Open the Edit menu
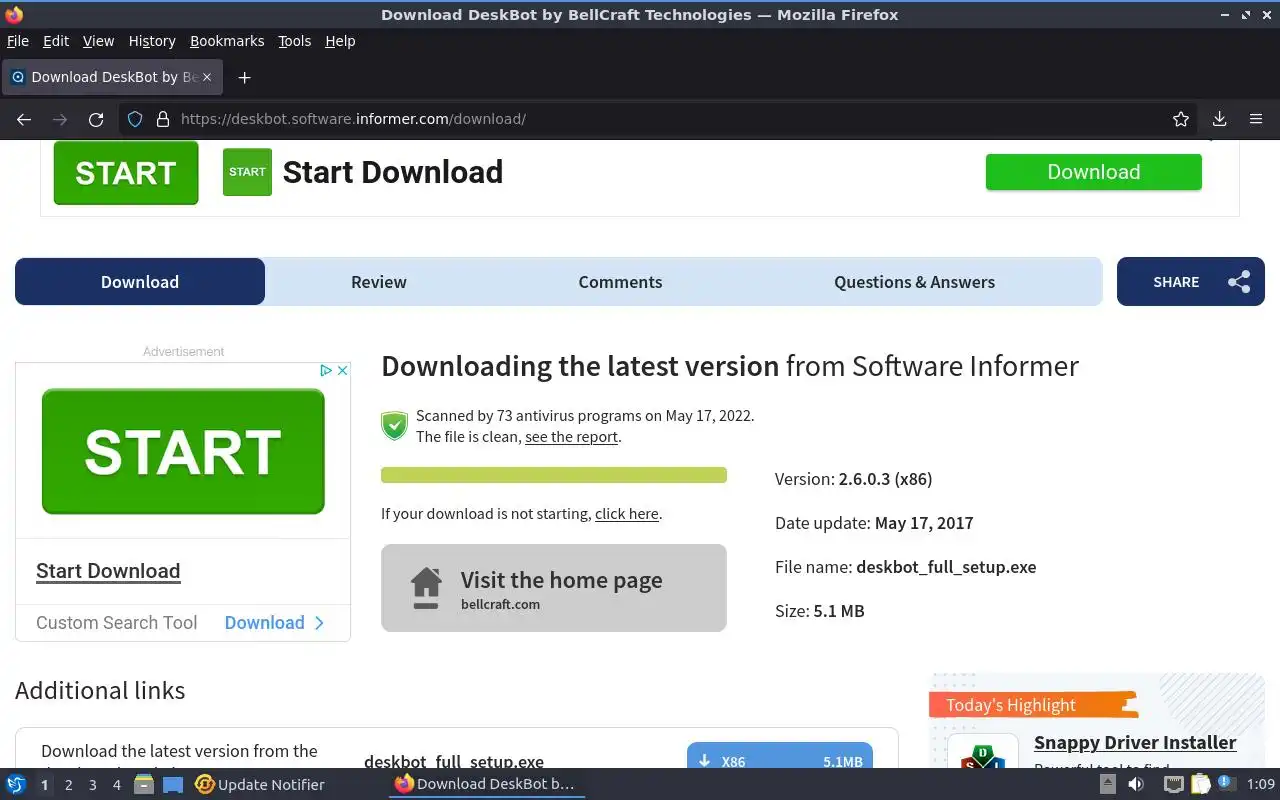This screenshot has height=800, width=1280. 56,41
